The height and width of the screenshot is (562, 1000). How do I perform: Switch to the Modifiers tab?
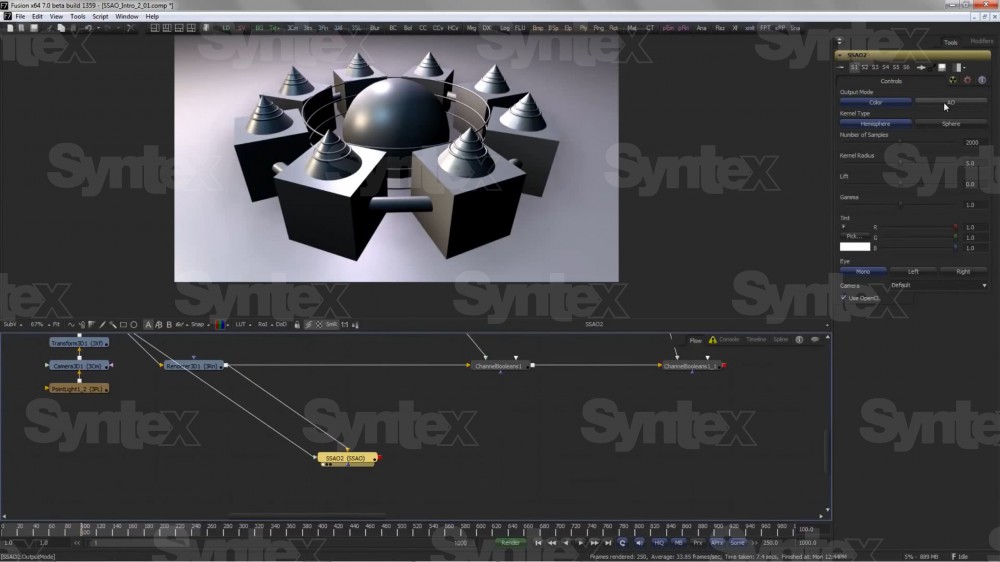pos(981,42)
